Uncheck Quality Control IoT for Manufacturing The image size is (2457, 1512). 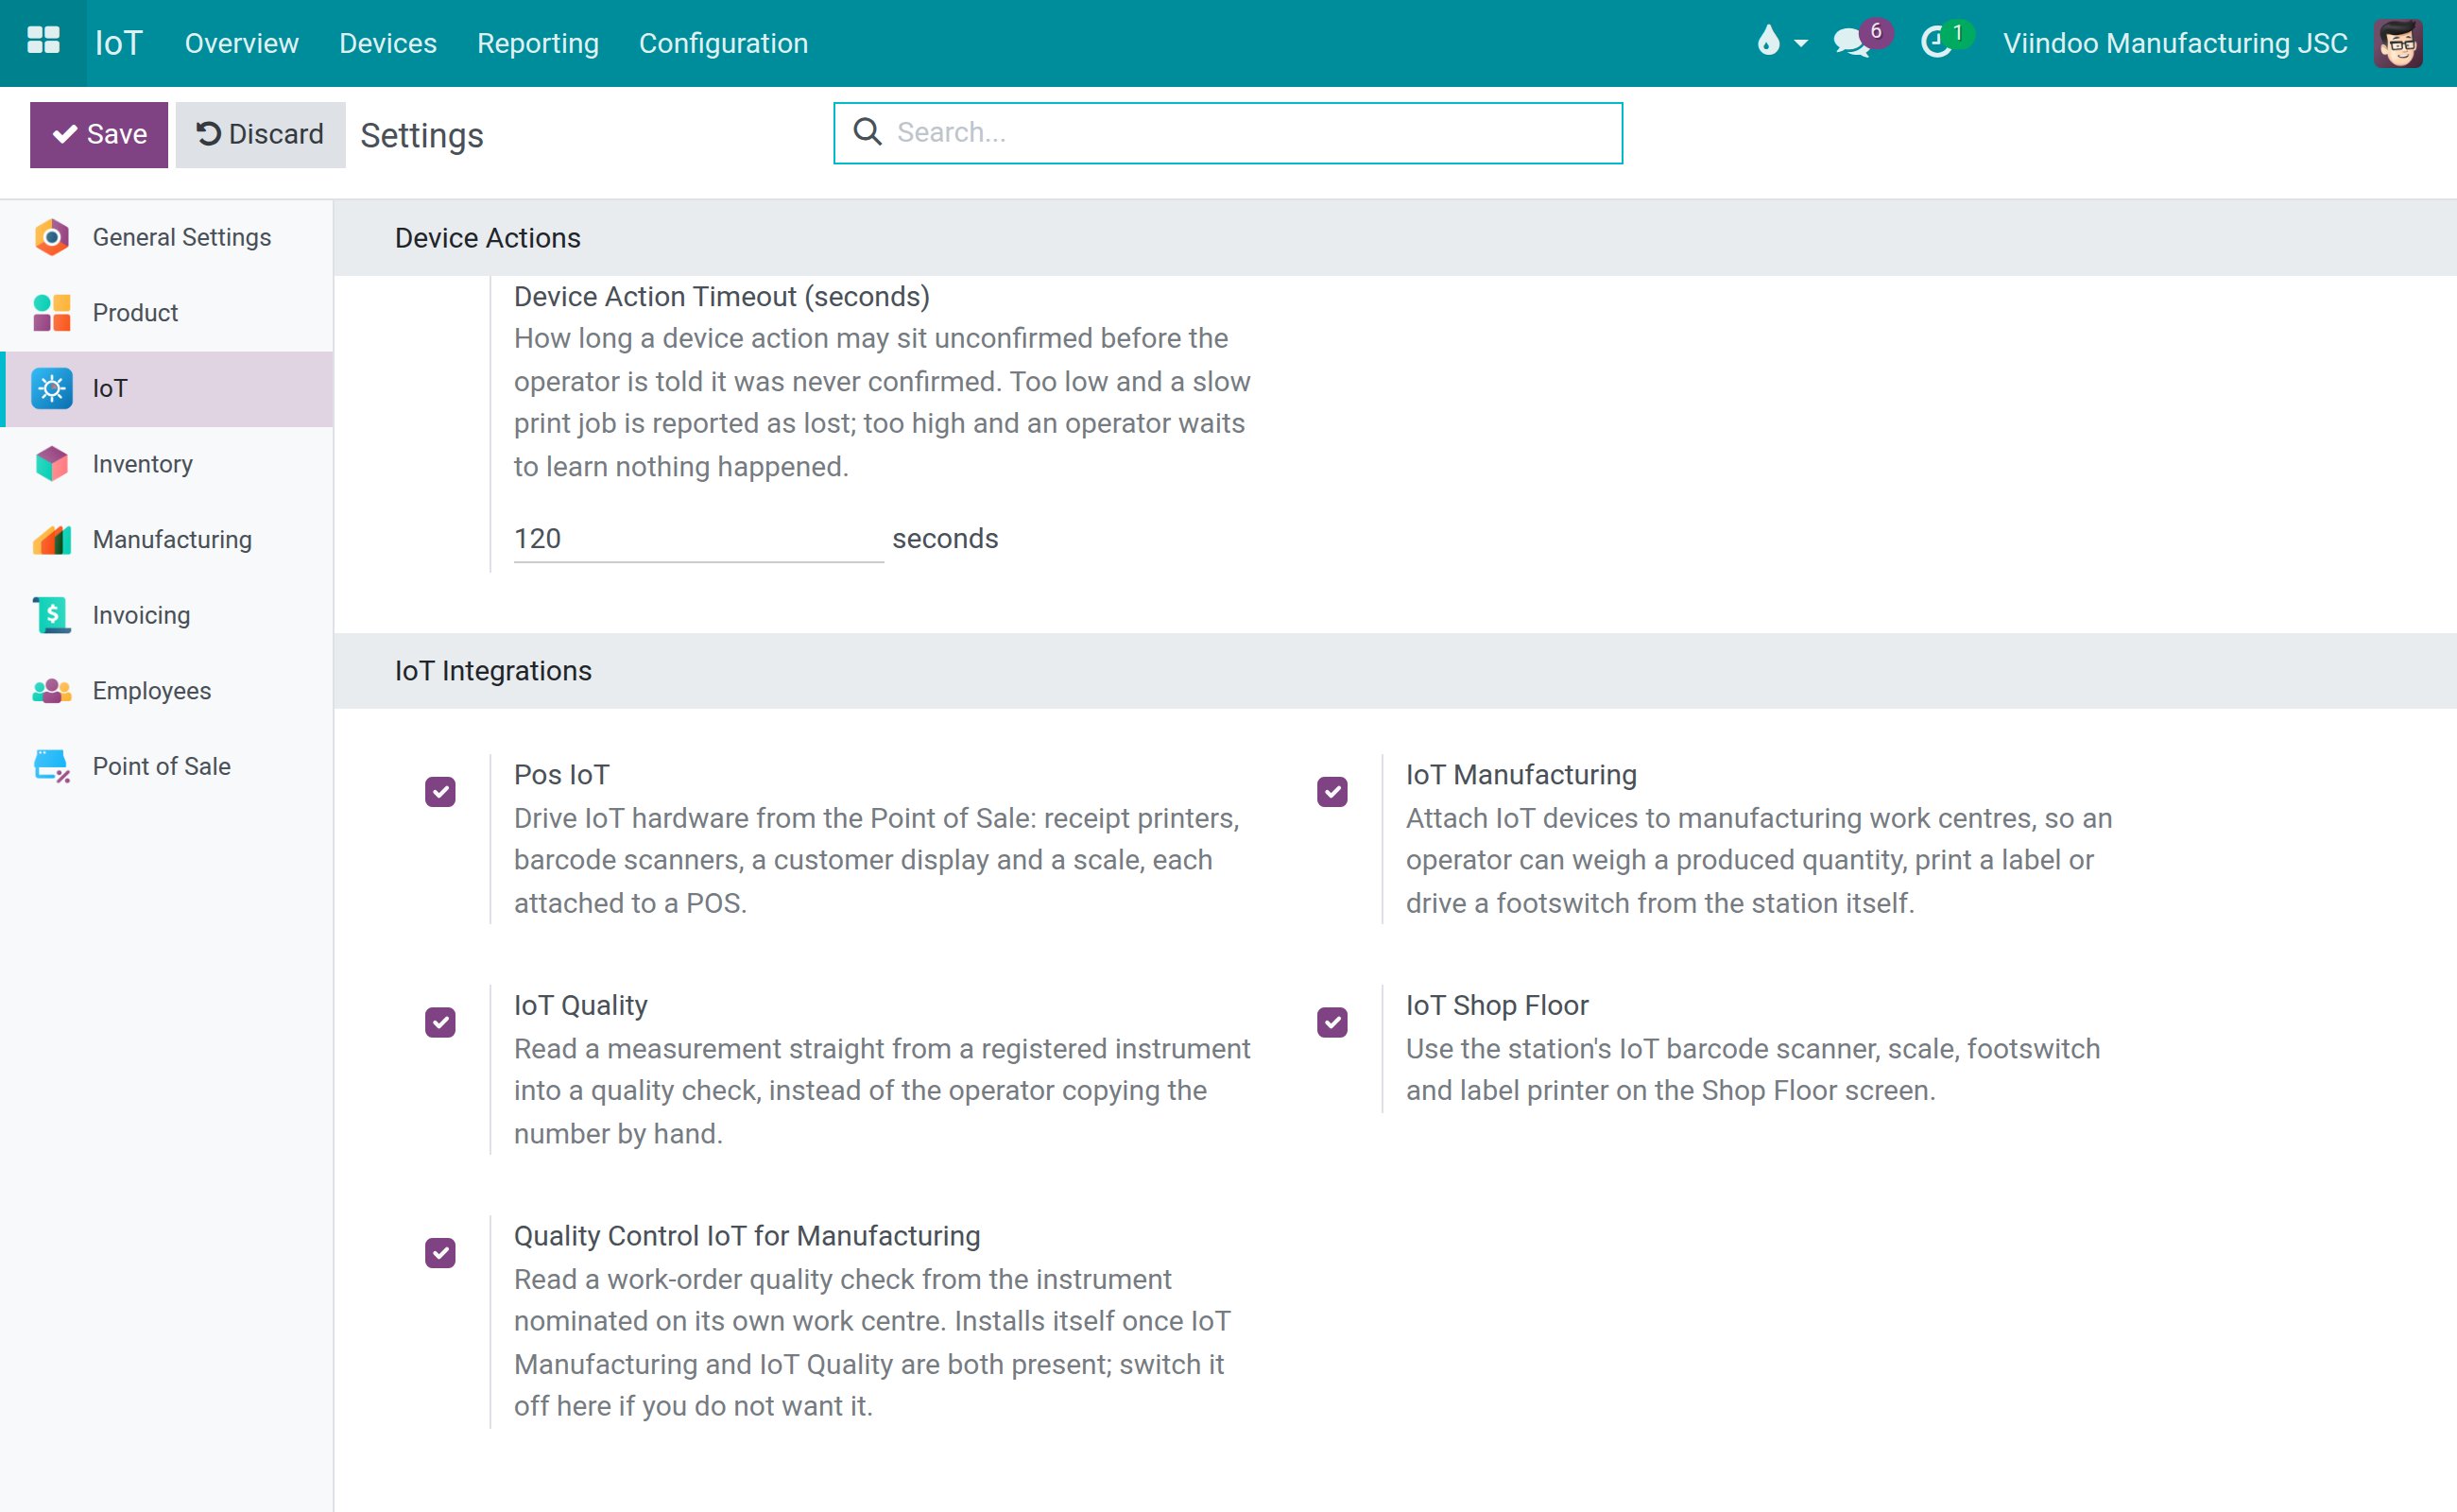tap(440, 1253)
